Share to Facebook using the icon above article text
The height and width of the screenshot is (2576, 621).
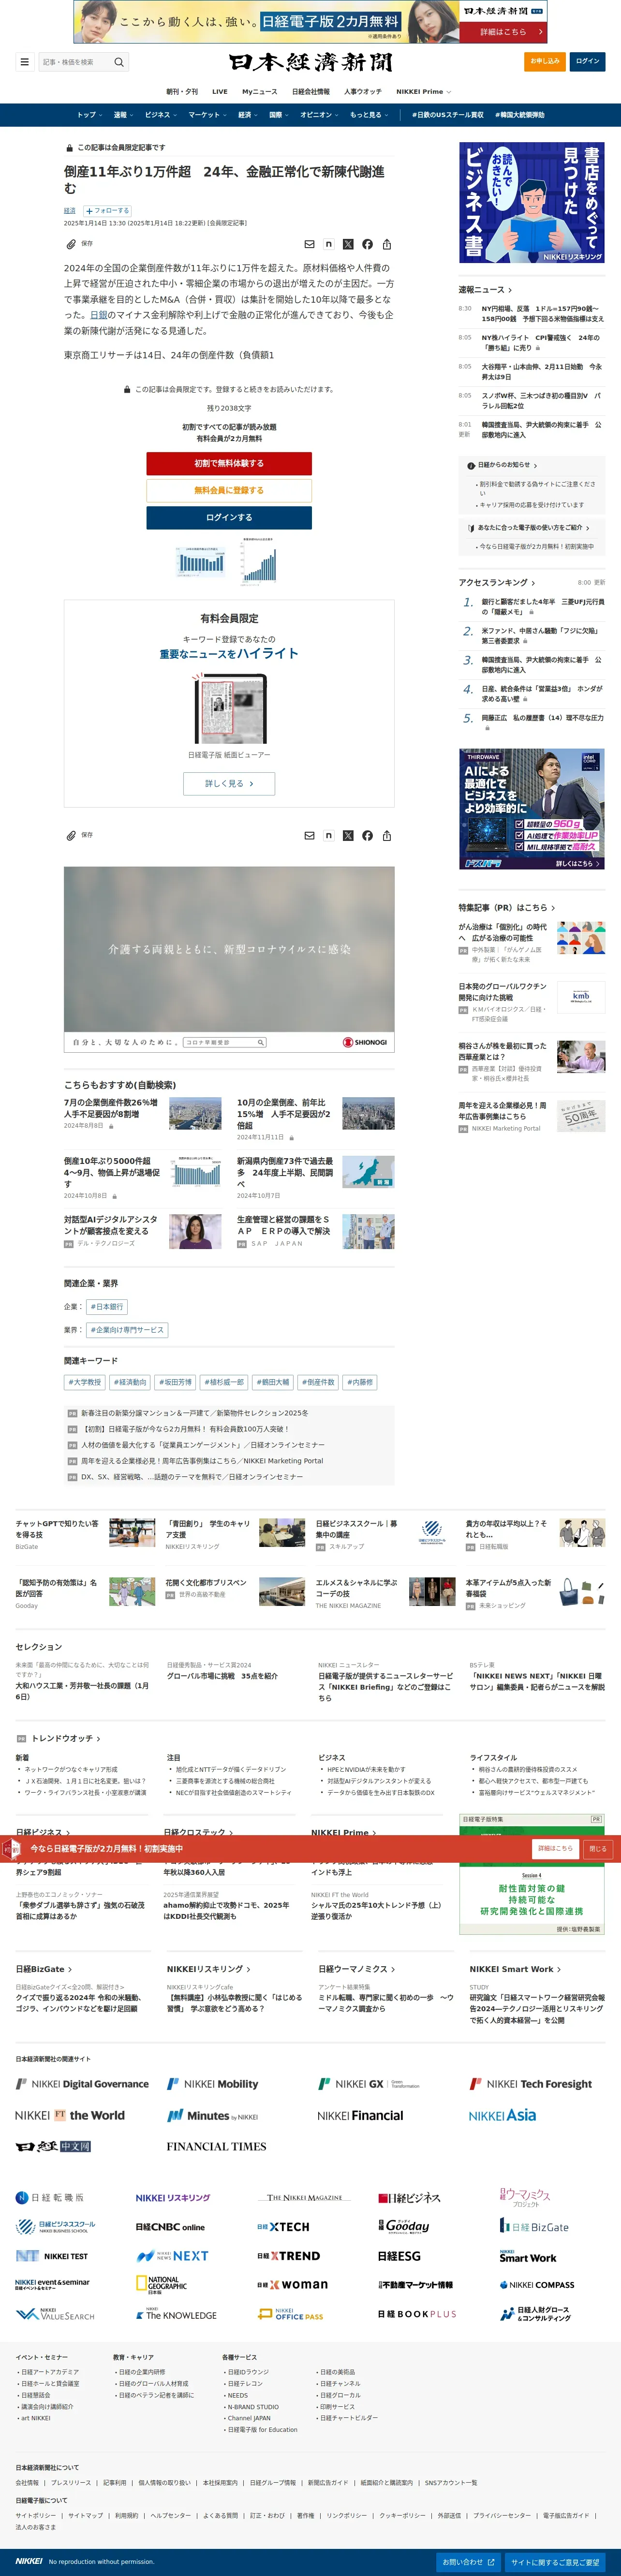367,244
